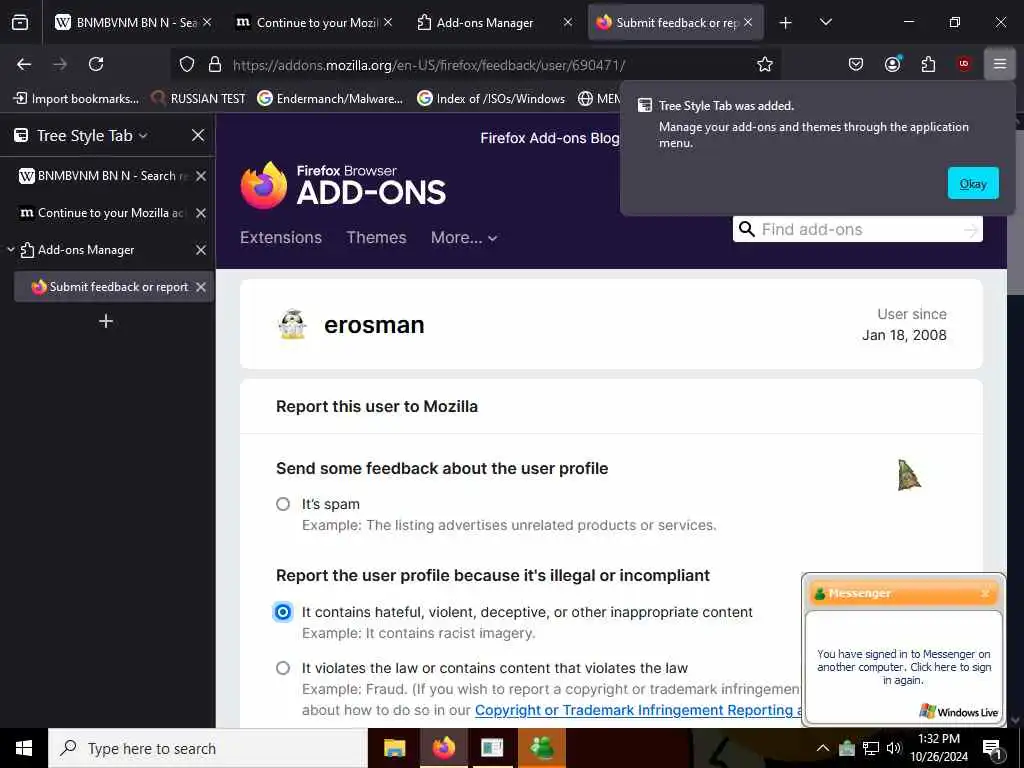The image size is (1024, 768).
Task: Open Firefox Add-ons Blog link
Action: point(549,138)
